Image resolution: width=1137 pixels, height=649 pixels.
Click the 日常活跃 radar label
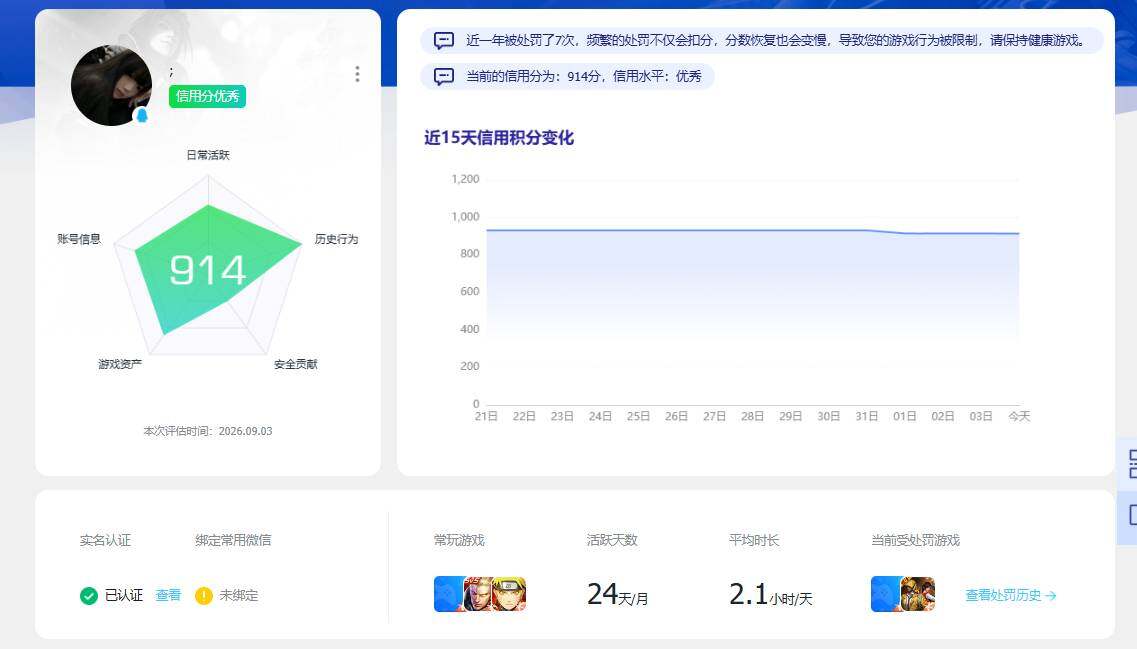pyautogui.click(x=208, y=155)
